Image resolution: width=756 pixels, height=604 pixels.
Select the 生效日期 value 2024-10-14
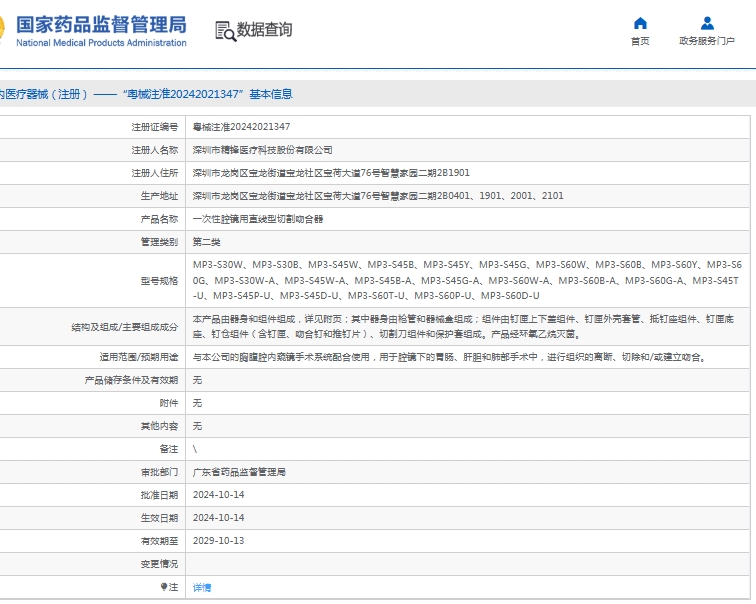[218, 518]
